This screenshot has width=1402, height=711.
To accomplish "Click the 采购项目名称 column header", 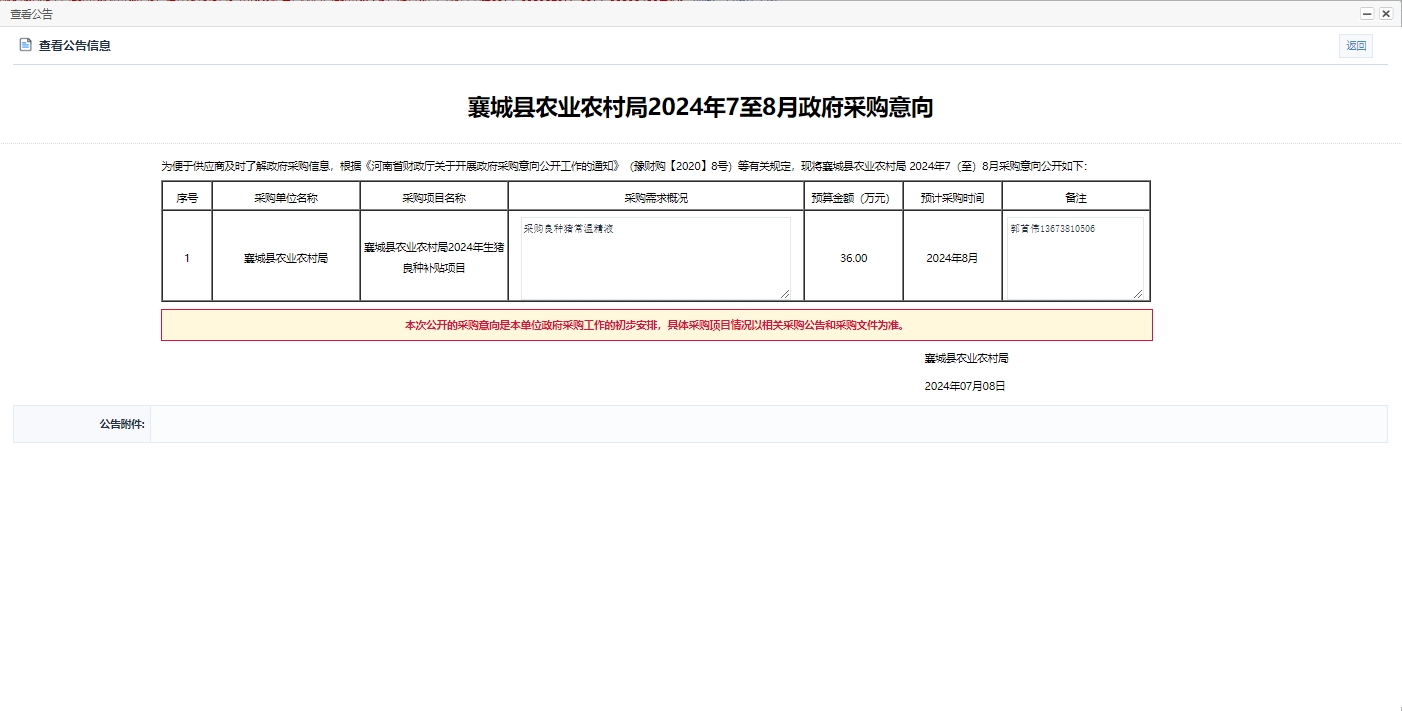I will pyautogui.click(x=434, y=198).
